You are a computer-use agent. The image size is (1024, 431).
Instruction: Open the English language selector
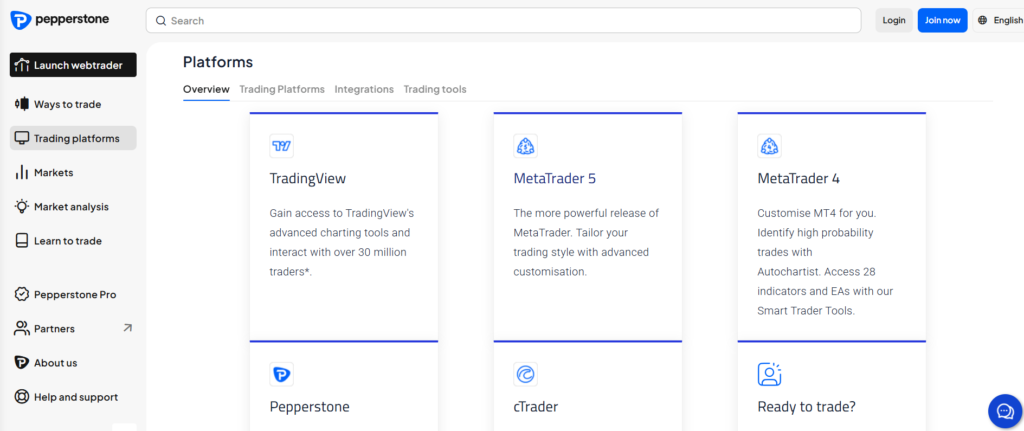[x=999, y=20]
